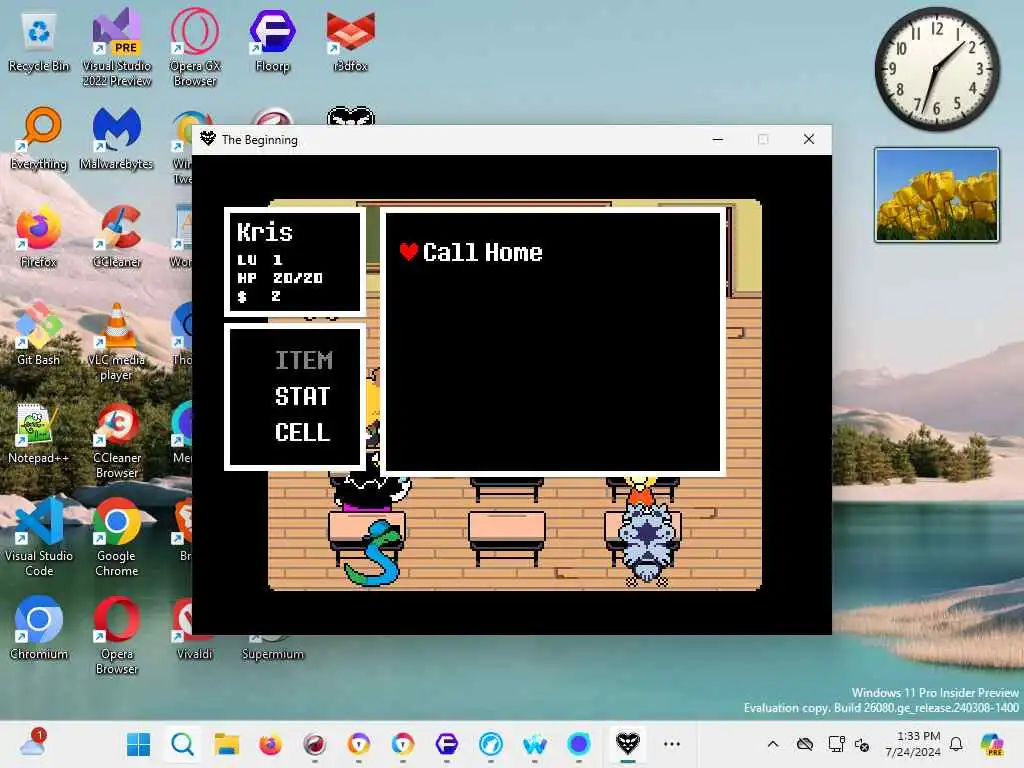Open File Explorer from taskbar
1024x768 pixels.
point(227,744)
